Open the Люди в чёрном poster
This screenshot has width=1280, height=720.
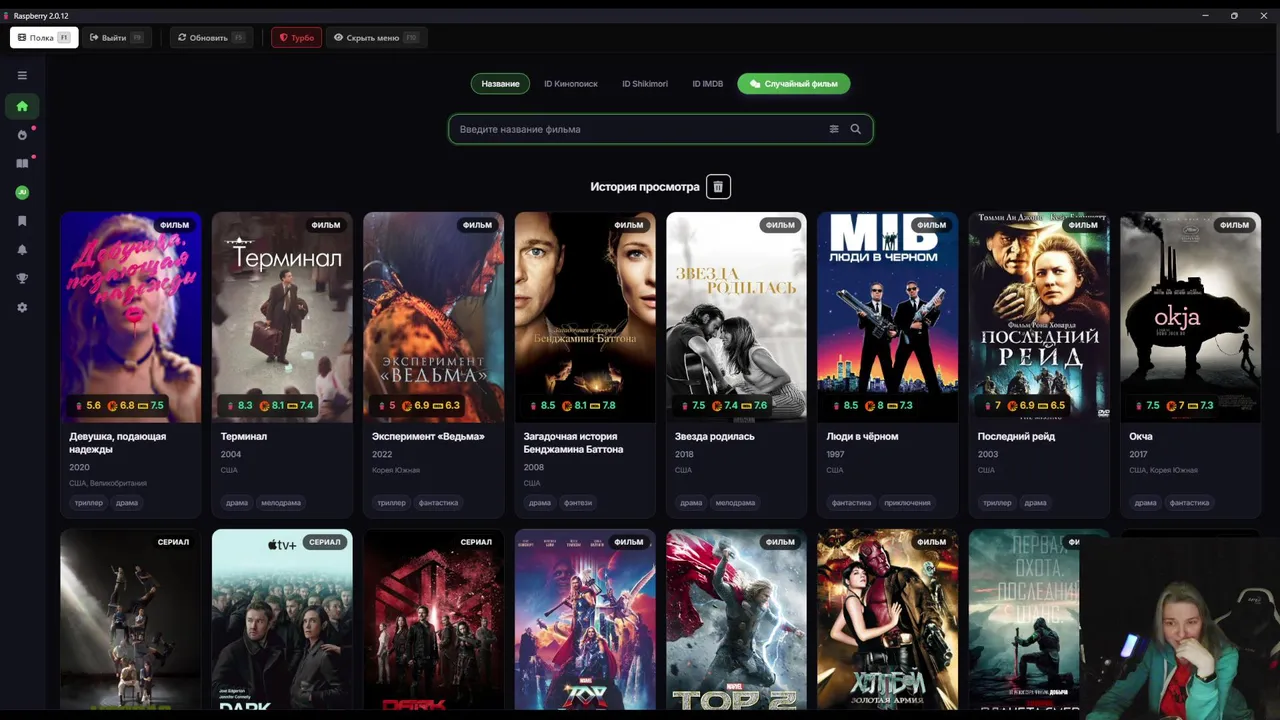pos(888,317)
